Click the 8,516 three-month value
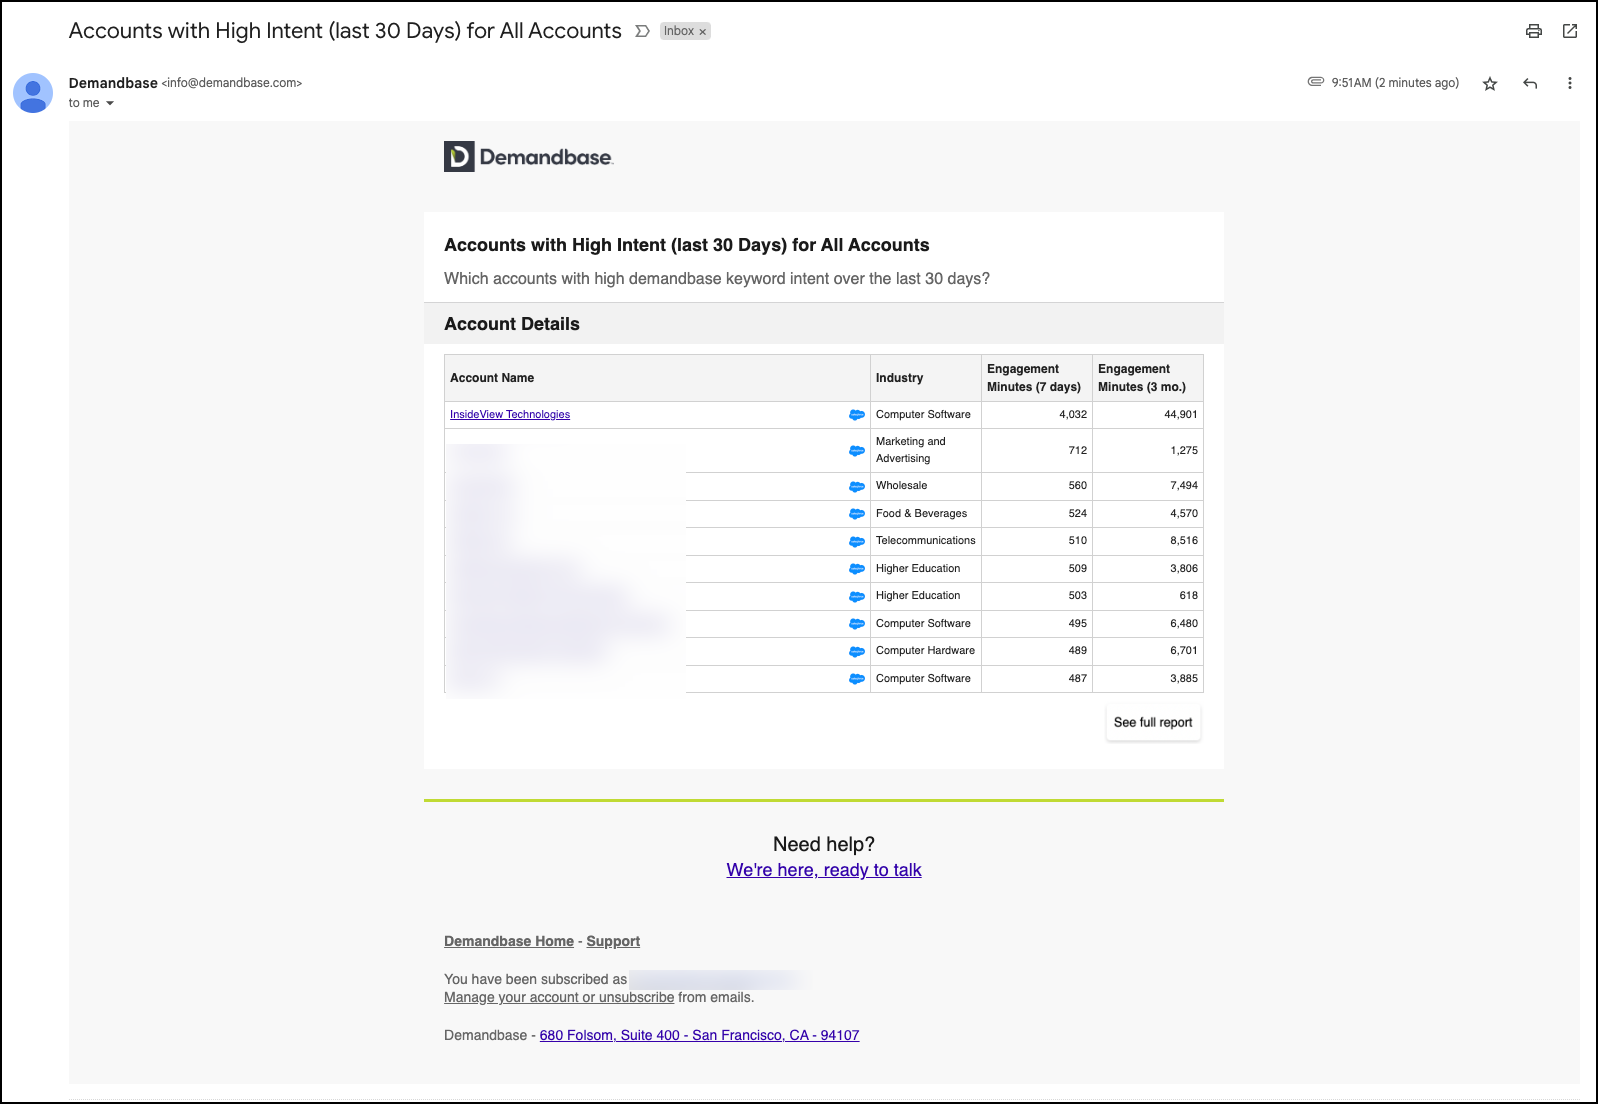1598x1104 pixels. 1184,540
